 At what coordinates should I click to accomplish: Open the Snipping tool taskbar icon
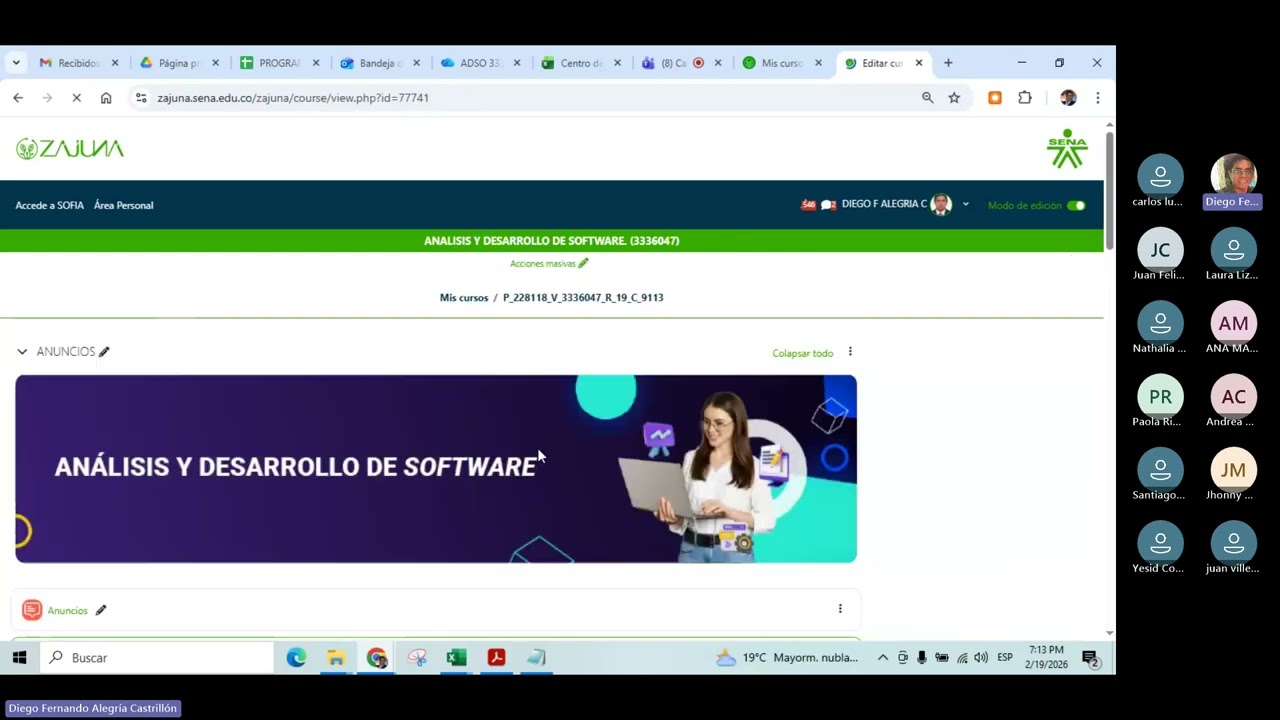click(x=417, y=657)
